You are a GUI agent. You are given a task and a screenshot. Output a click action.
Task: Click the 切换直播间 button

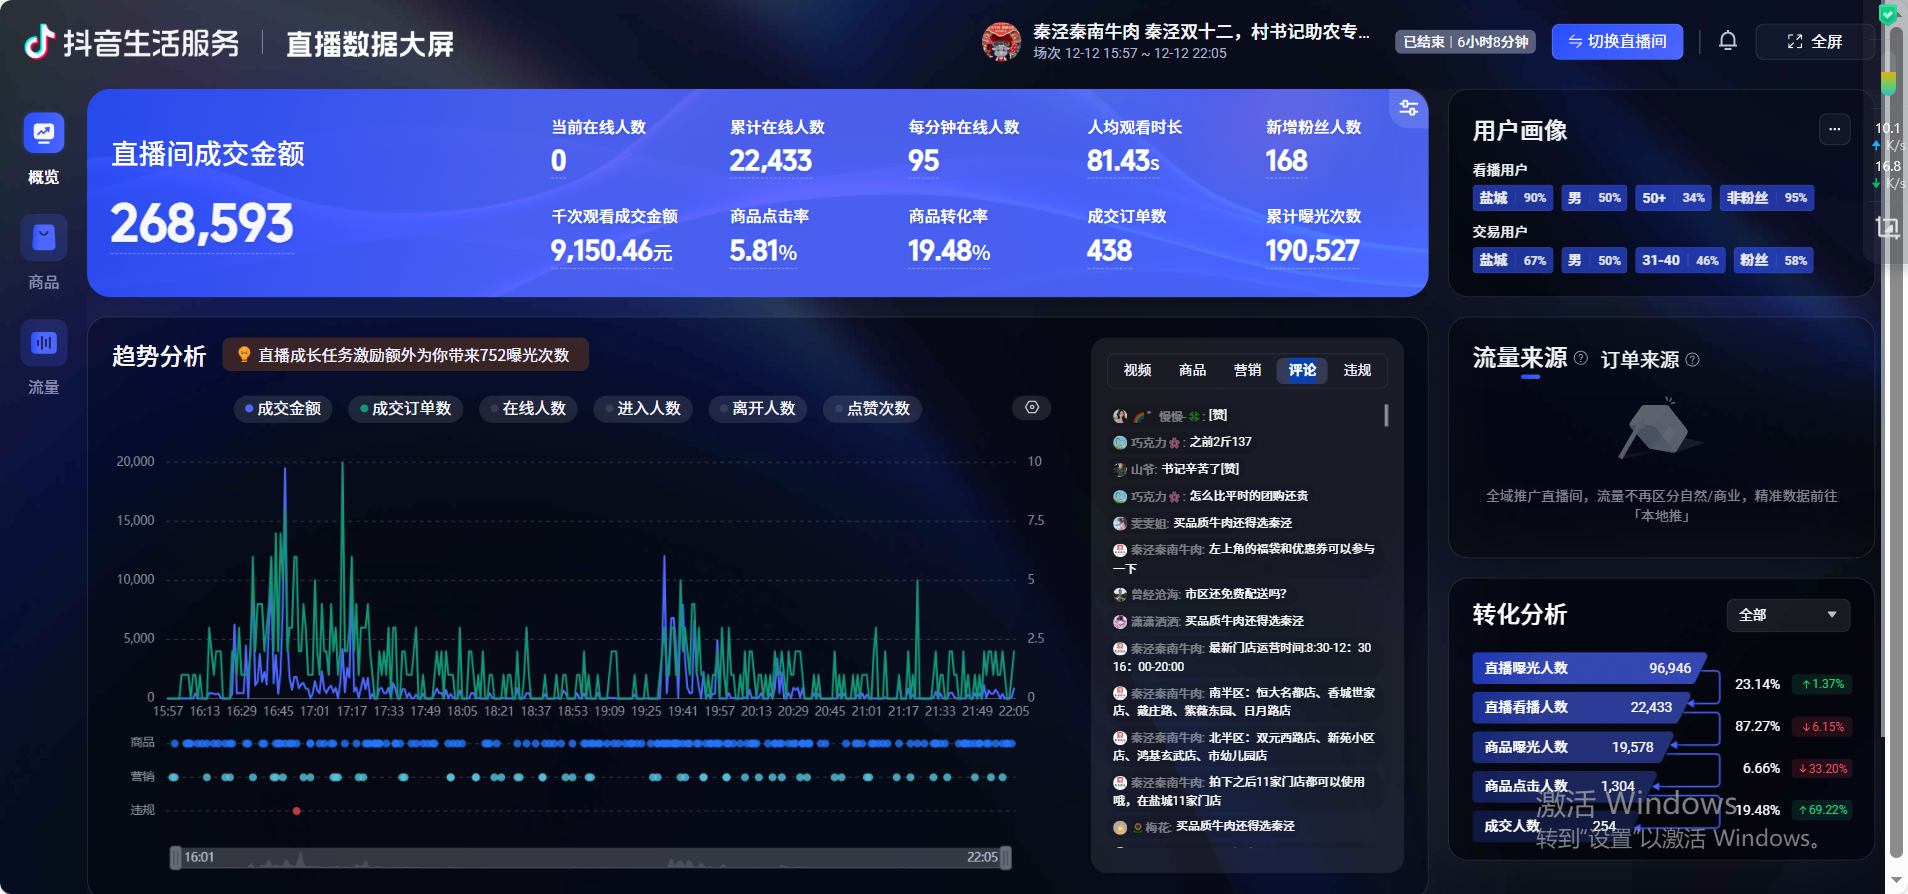click(x=1617, y=41)
